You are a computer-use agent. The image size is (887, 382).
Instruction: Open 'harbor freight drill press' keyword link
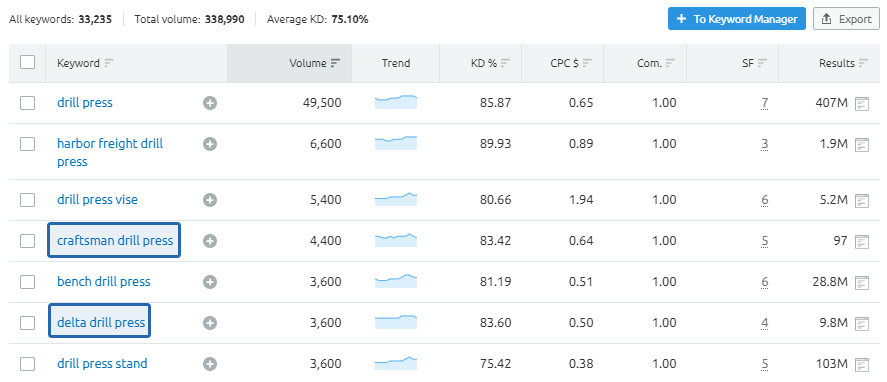110,152
